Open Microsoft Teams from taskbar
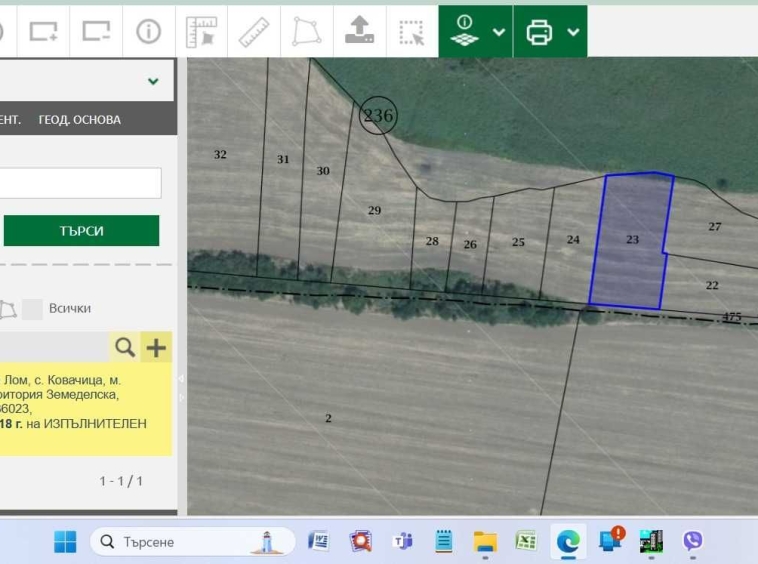 (402, 541)
